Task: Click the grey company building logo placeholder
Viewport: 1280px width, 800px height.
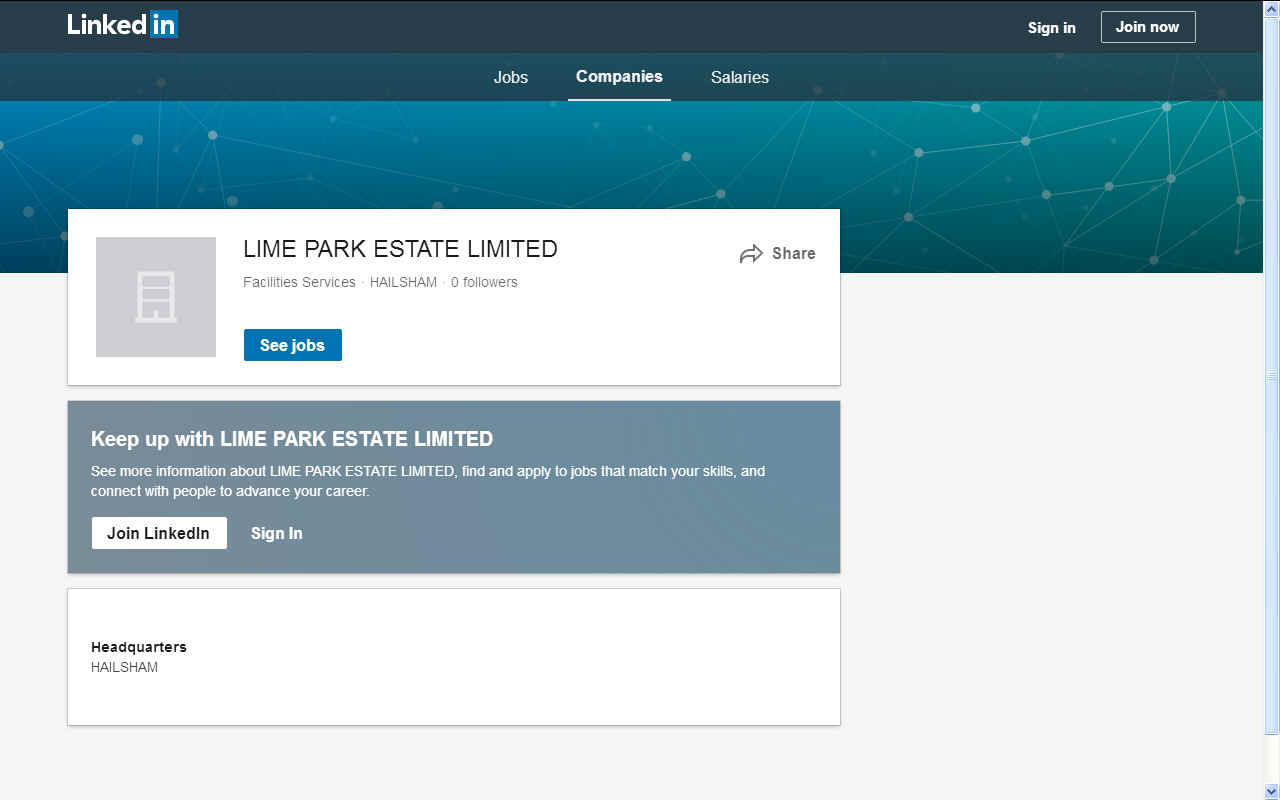Action: point(156,297)
